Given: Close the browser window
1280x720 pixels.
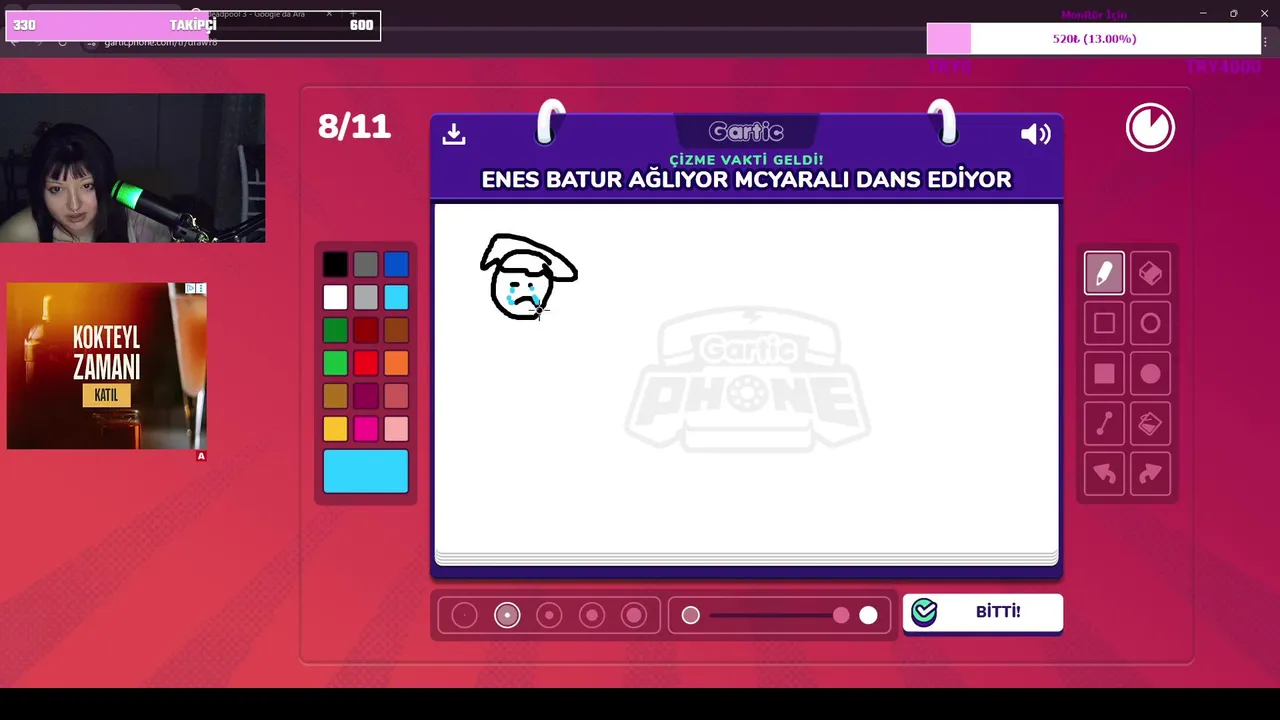Looking at the screenshot, I should pos(1264,13).
